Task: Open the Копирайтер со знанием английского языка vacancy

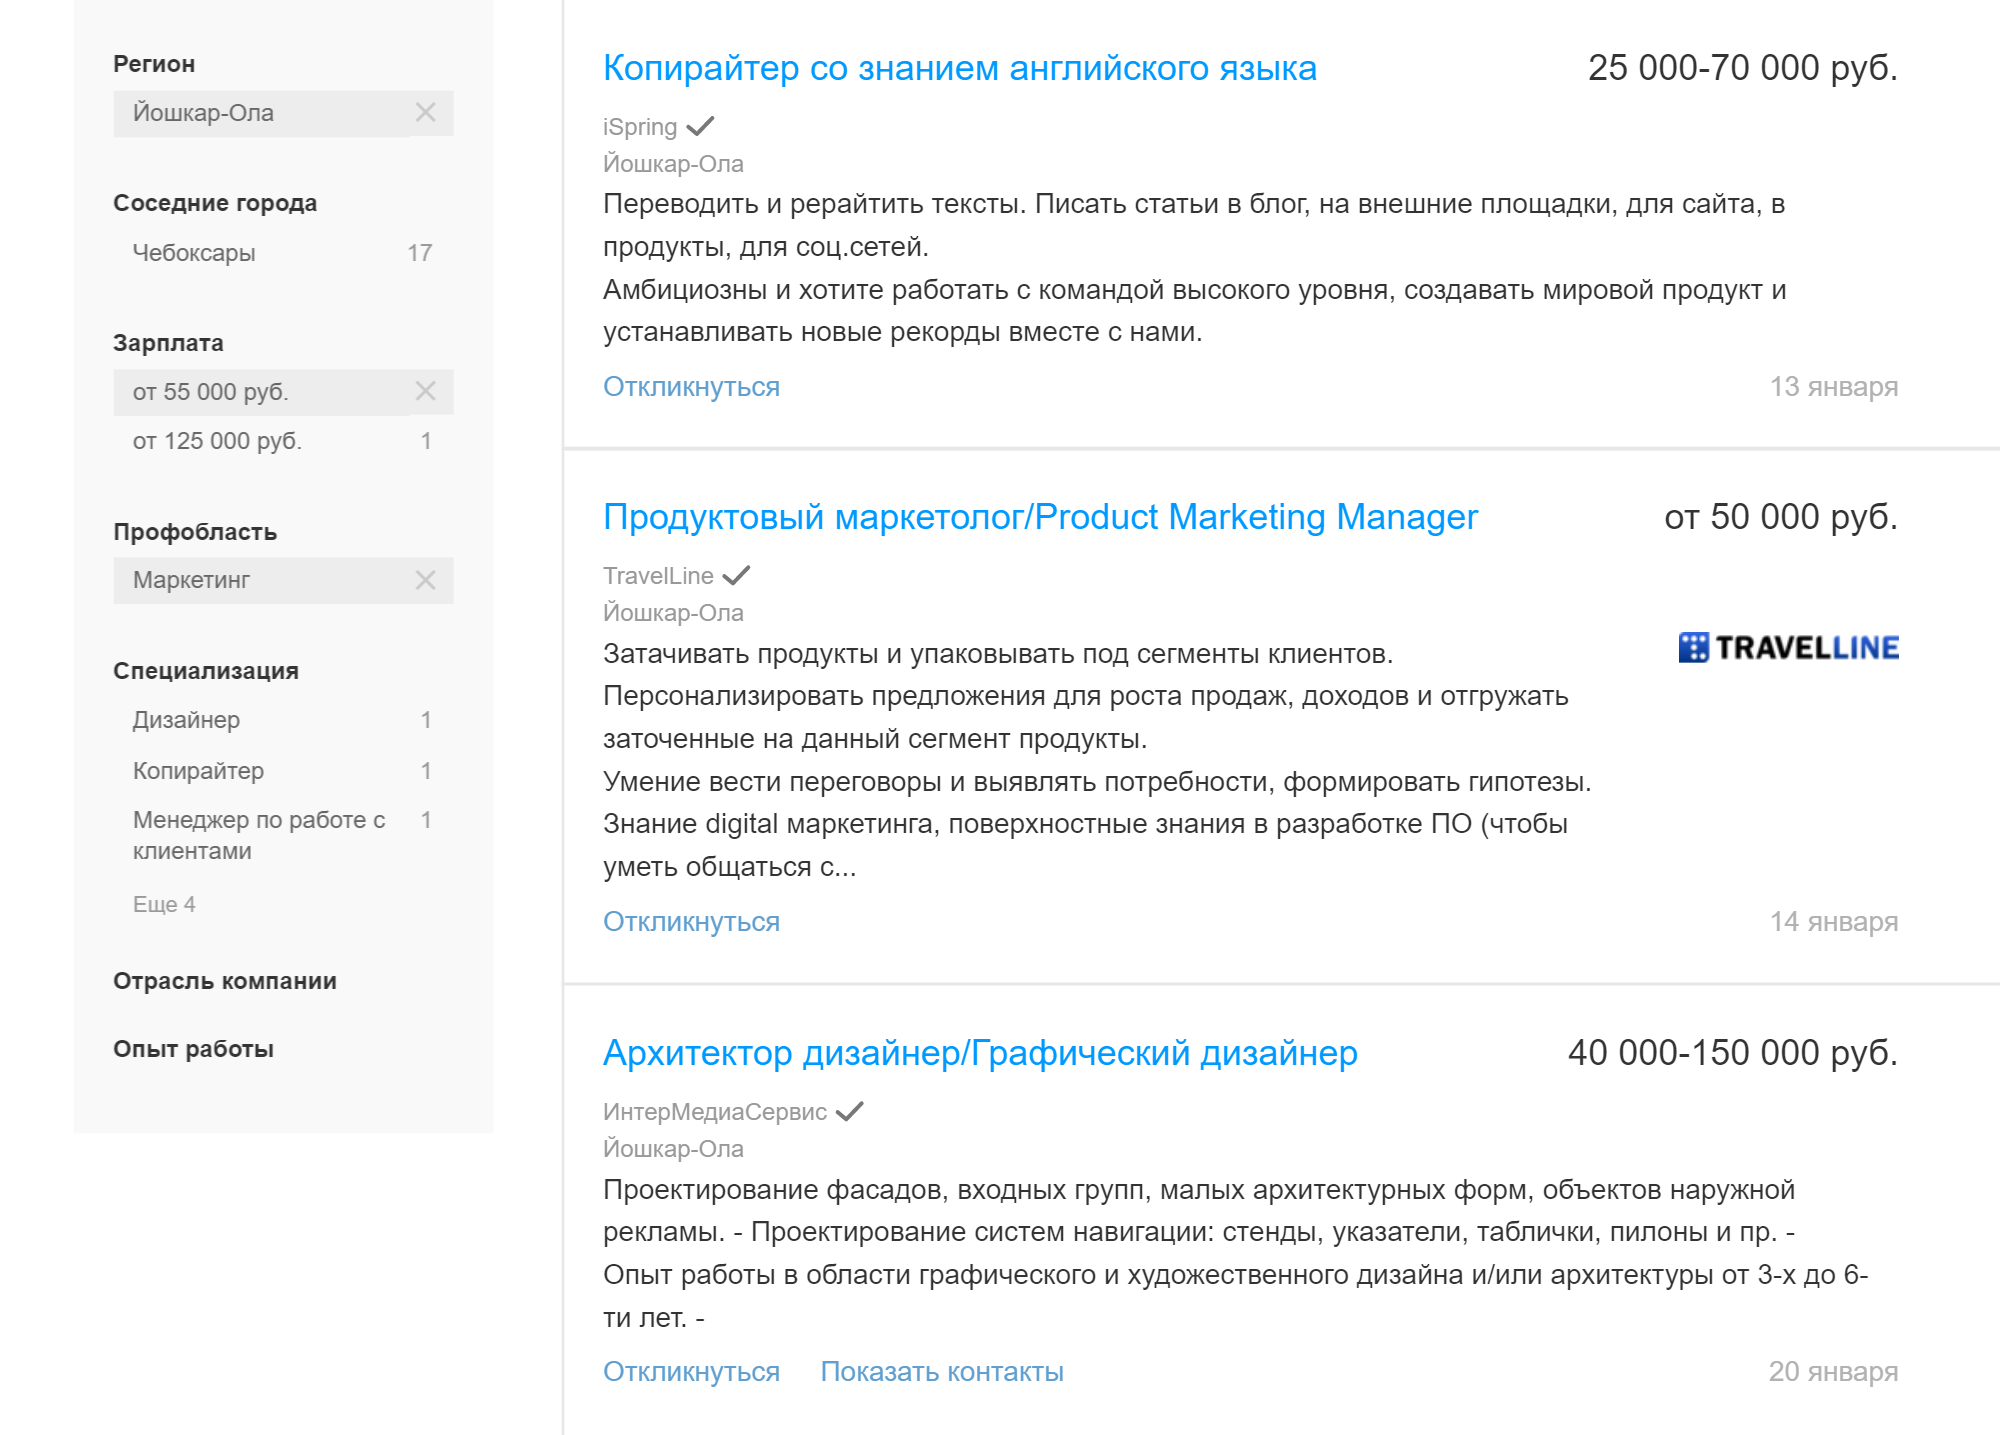Action: click(960, 68)
